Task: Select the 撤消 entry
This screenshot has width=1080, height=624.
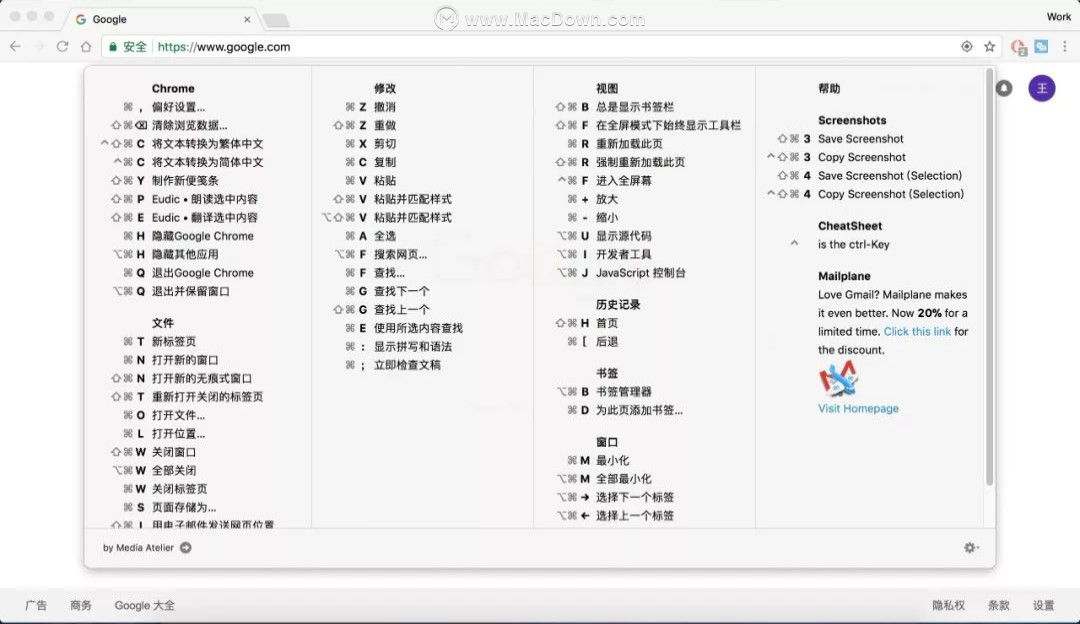Action: [384, 107]
